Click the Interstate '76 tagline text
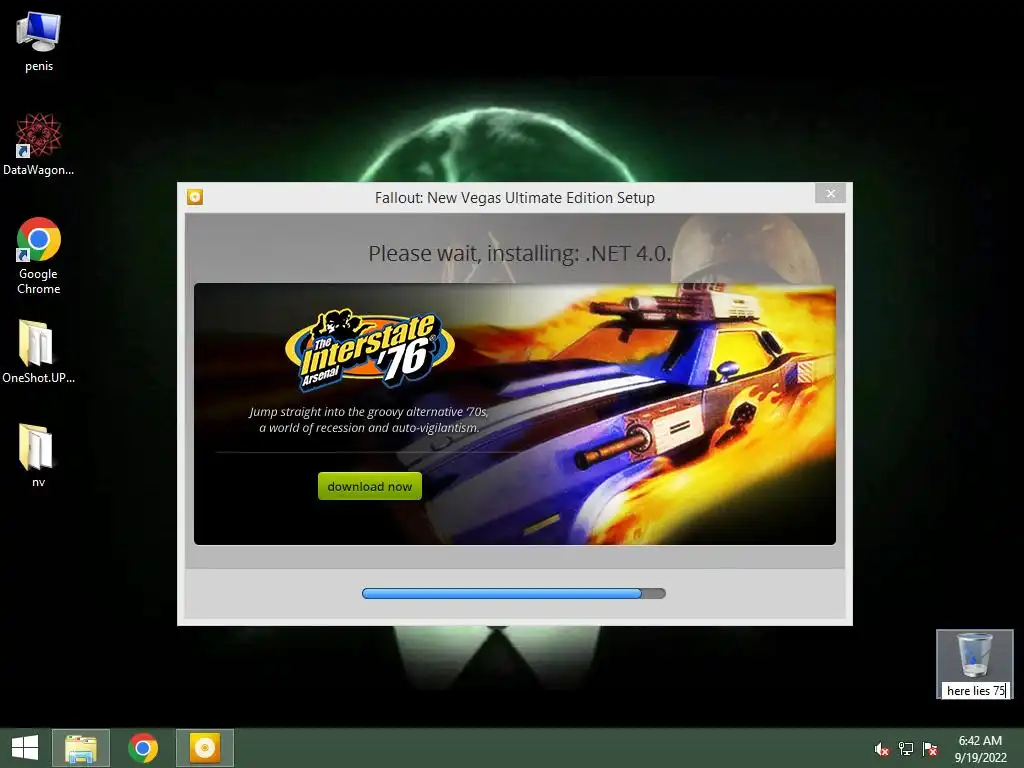 tap(369, 420)
